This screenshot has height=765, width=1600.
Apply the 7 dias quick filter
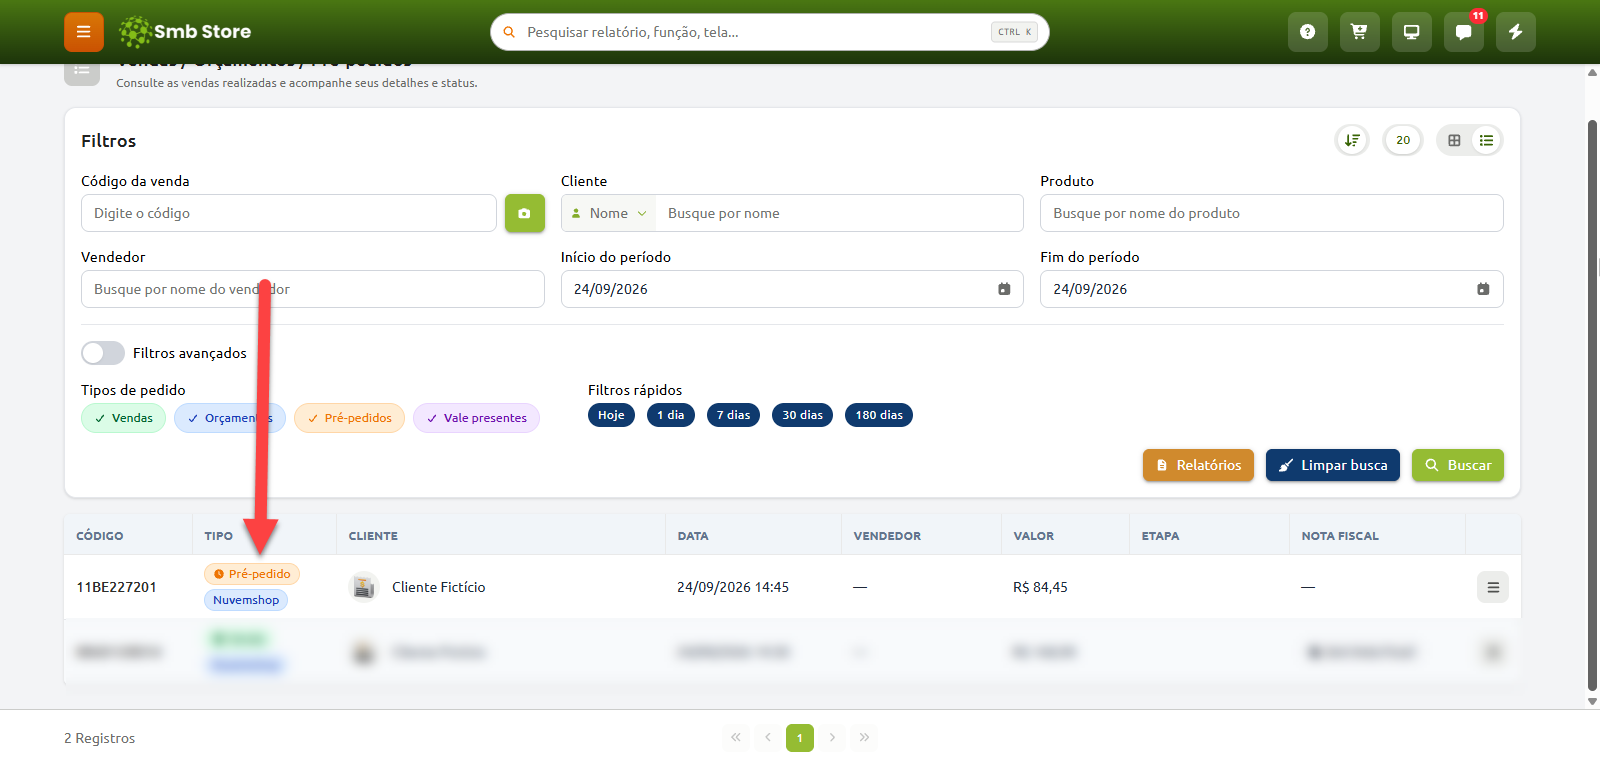point(733,415)
